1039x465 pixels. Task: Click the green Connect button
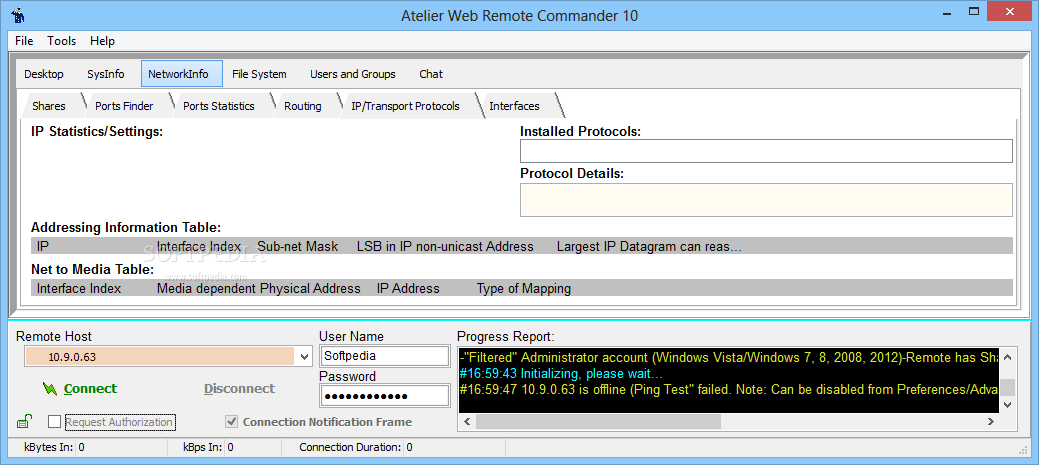tap(80, 389)
